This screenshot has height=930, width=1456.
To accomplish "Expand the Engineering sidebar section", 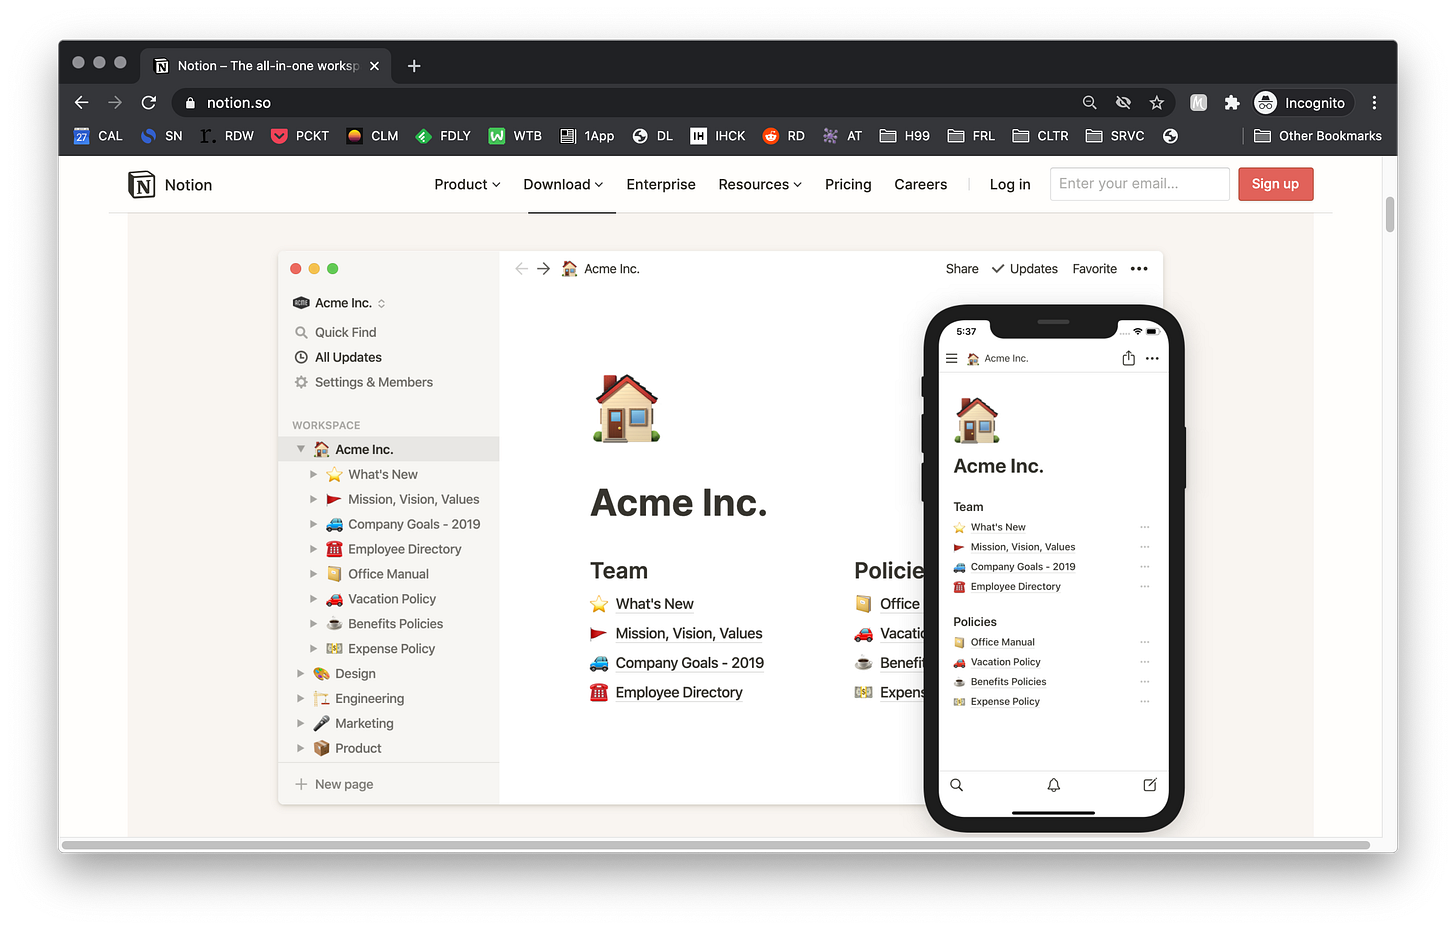I will [300, 699].
